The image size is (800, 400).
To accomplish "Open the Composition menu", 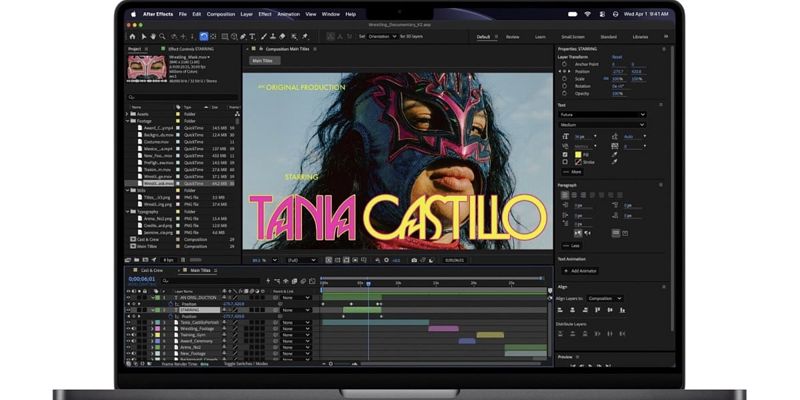I will 221,14.
